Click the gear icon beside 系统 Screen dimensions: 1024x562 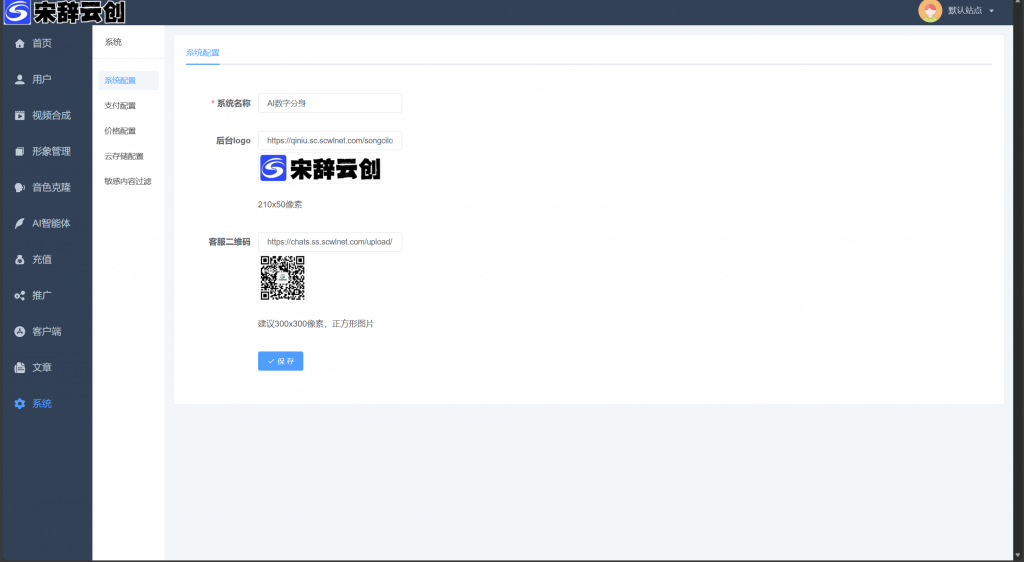pyautogui.click(x=20, y=404)
